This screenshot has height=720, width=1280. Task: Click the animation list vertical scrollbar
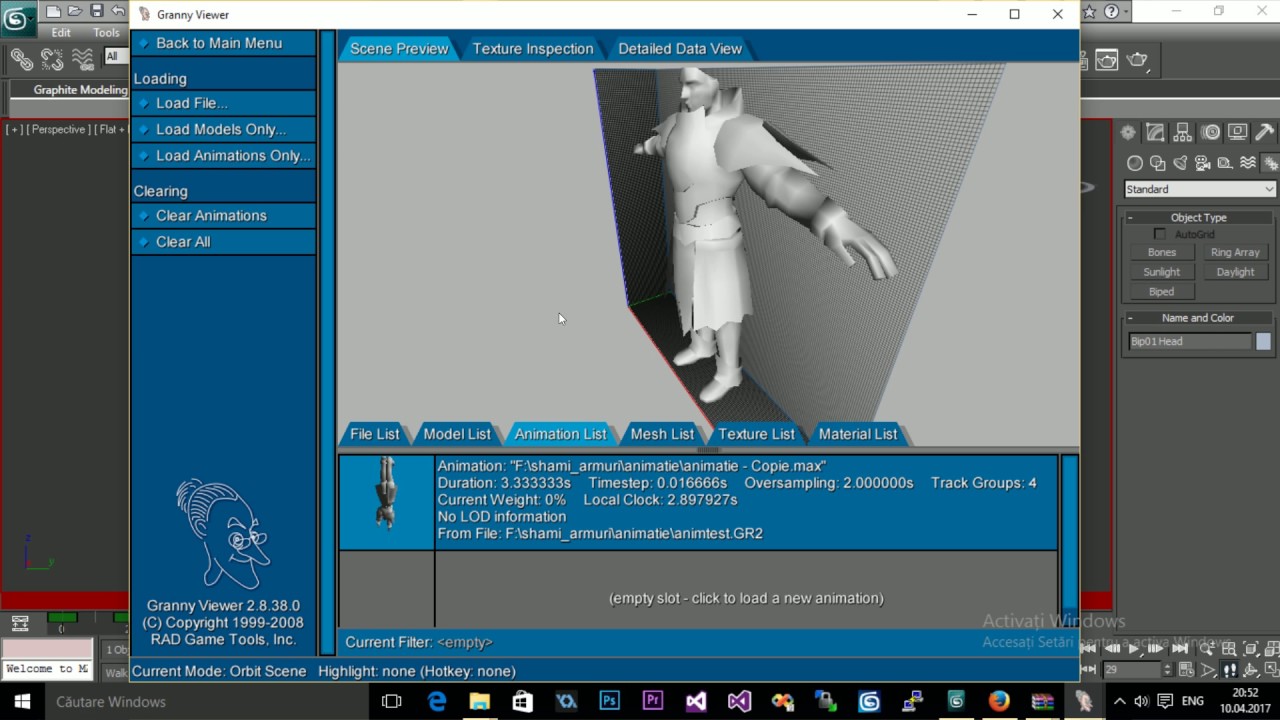click(x=1069, y=541)
